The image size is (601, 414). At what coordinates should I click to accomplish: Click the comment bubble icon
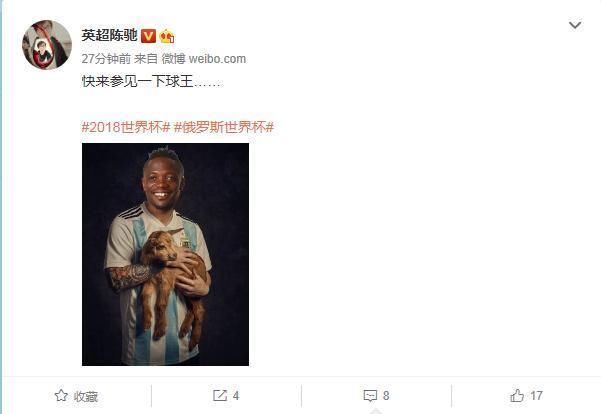[x=370, y=396]
